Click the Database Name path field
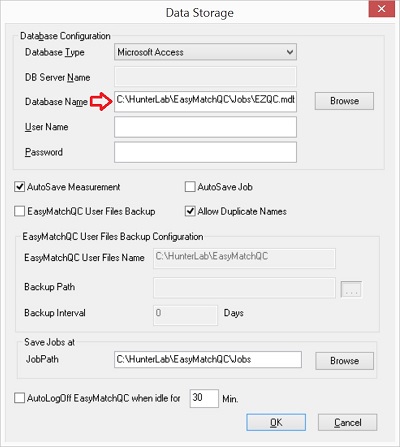The width and height of the screenshot is (400, 447). coord(205,101)
